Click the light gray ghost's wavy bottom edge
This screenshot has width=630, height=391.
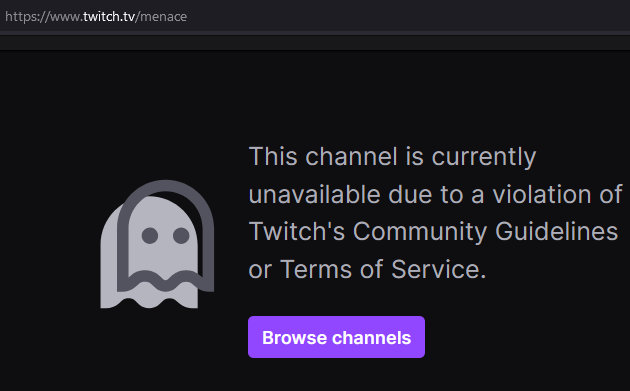149,299
